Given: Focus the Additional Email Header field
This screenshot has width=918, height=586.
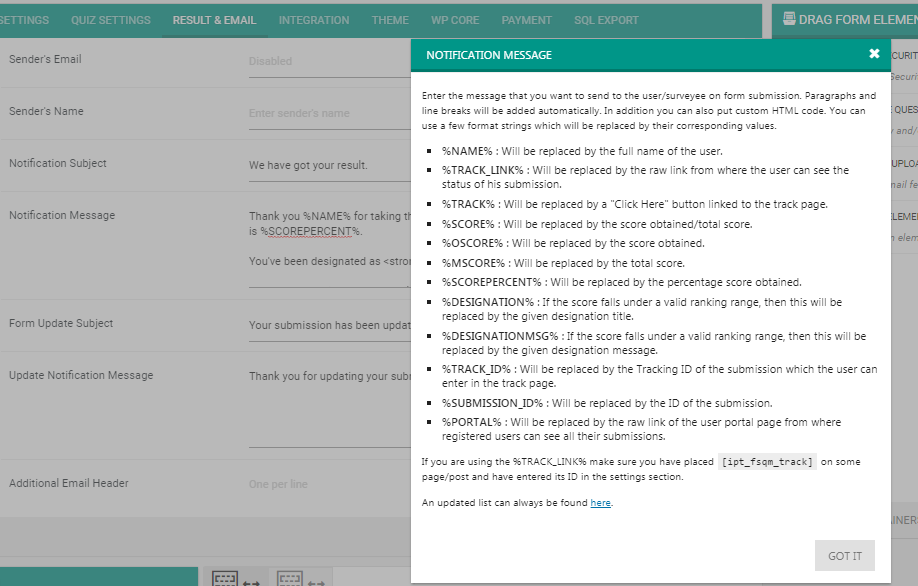Looking at the screenshot, I should [330, 485].
